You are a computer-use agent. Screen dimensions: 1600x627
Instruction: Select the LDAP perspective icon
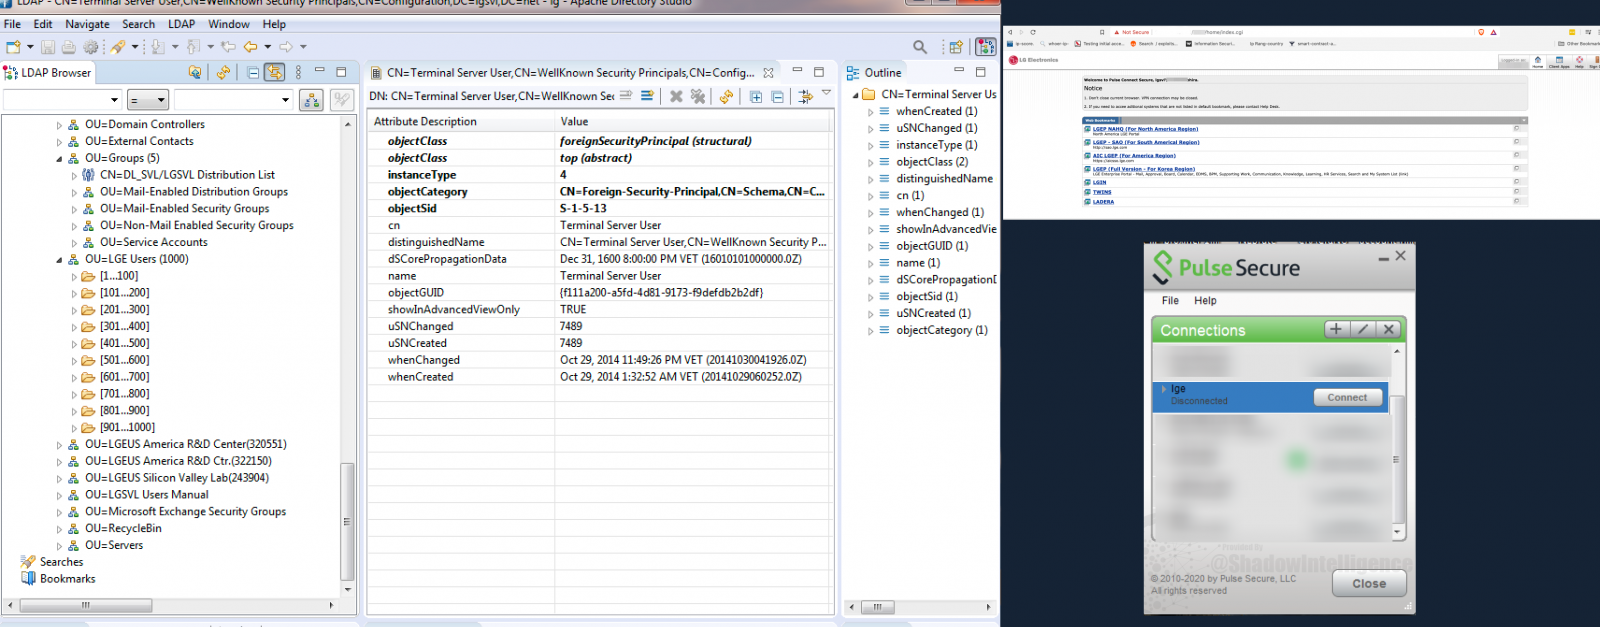coord(986,47)
